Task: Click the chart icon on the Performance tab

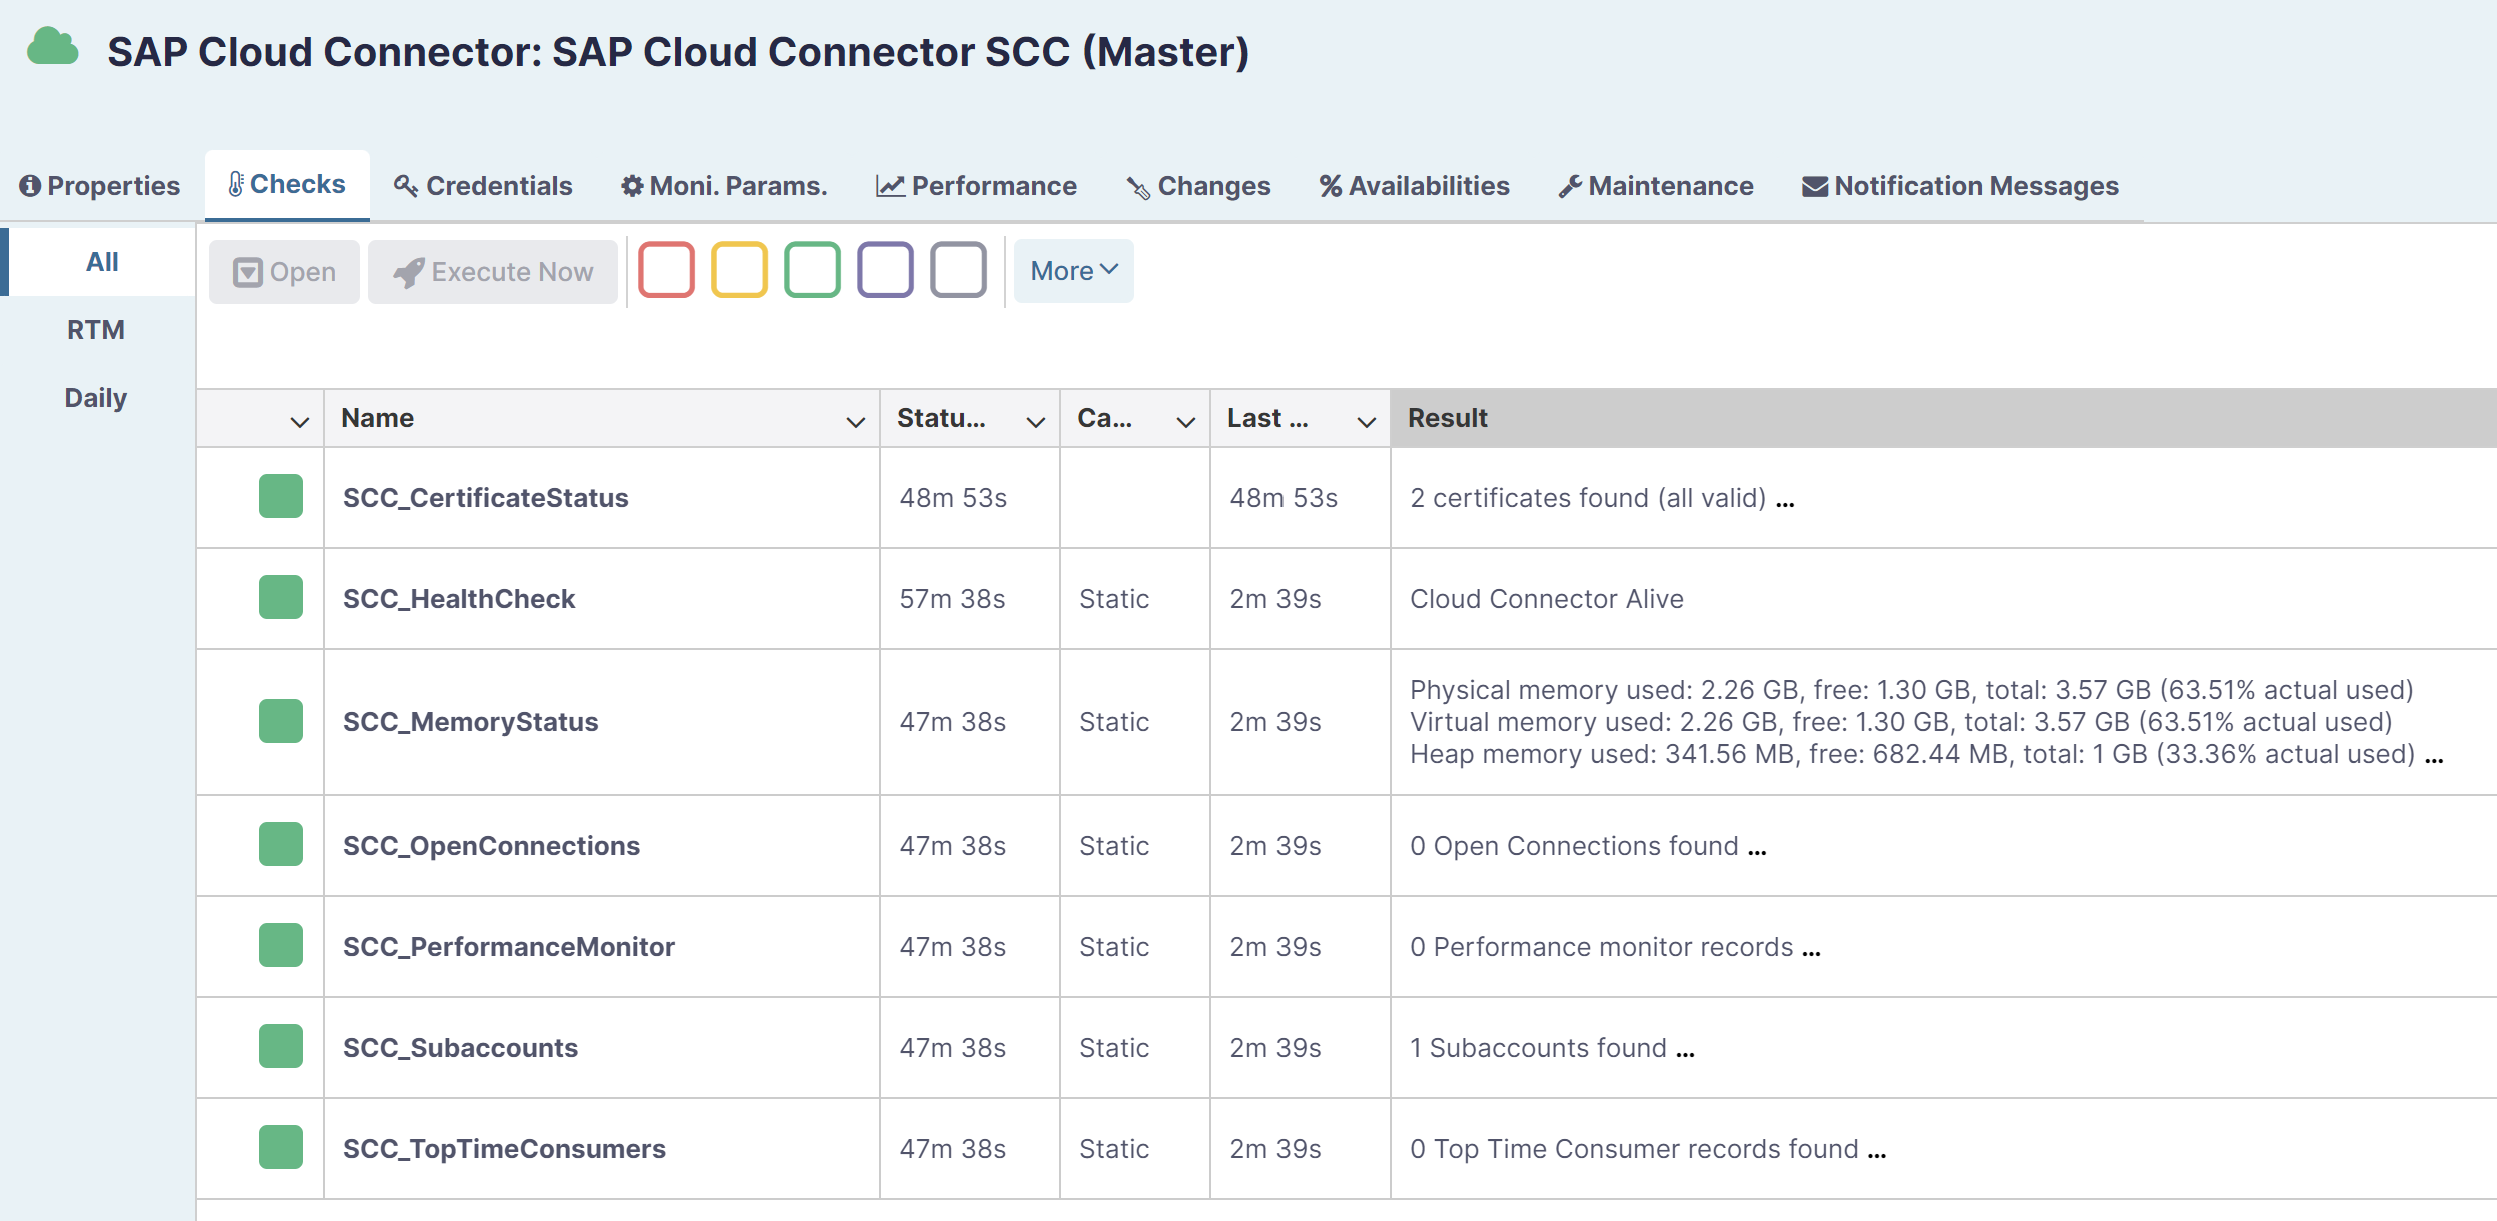Action: pyautogui.click(x=889, y=185)
